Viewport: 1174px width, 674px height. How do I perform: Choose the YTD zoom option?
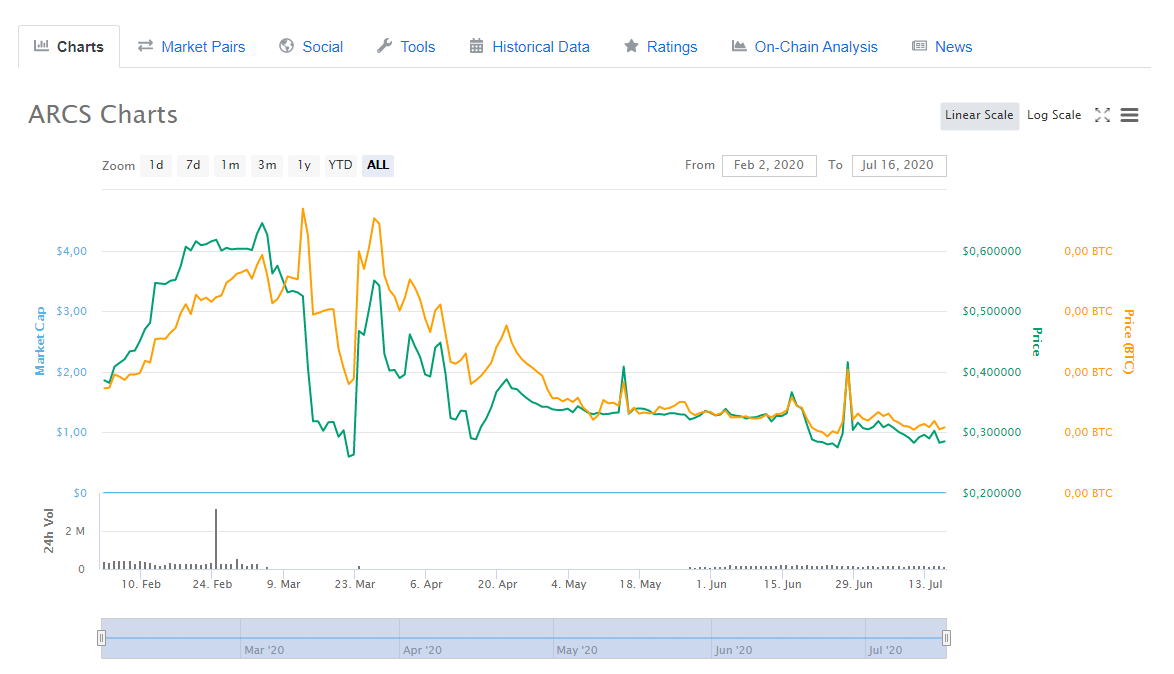(x=341, y=165)
